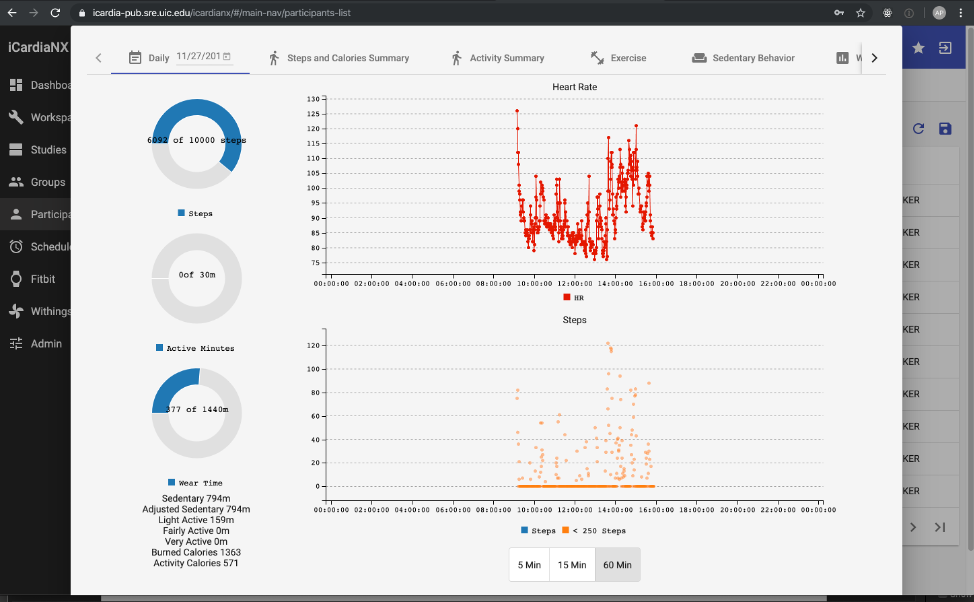The image size is (974, 602).
Task: Click the browser back arrow
Action: (12, 12)
